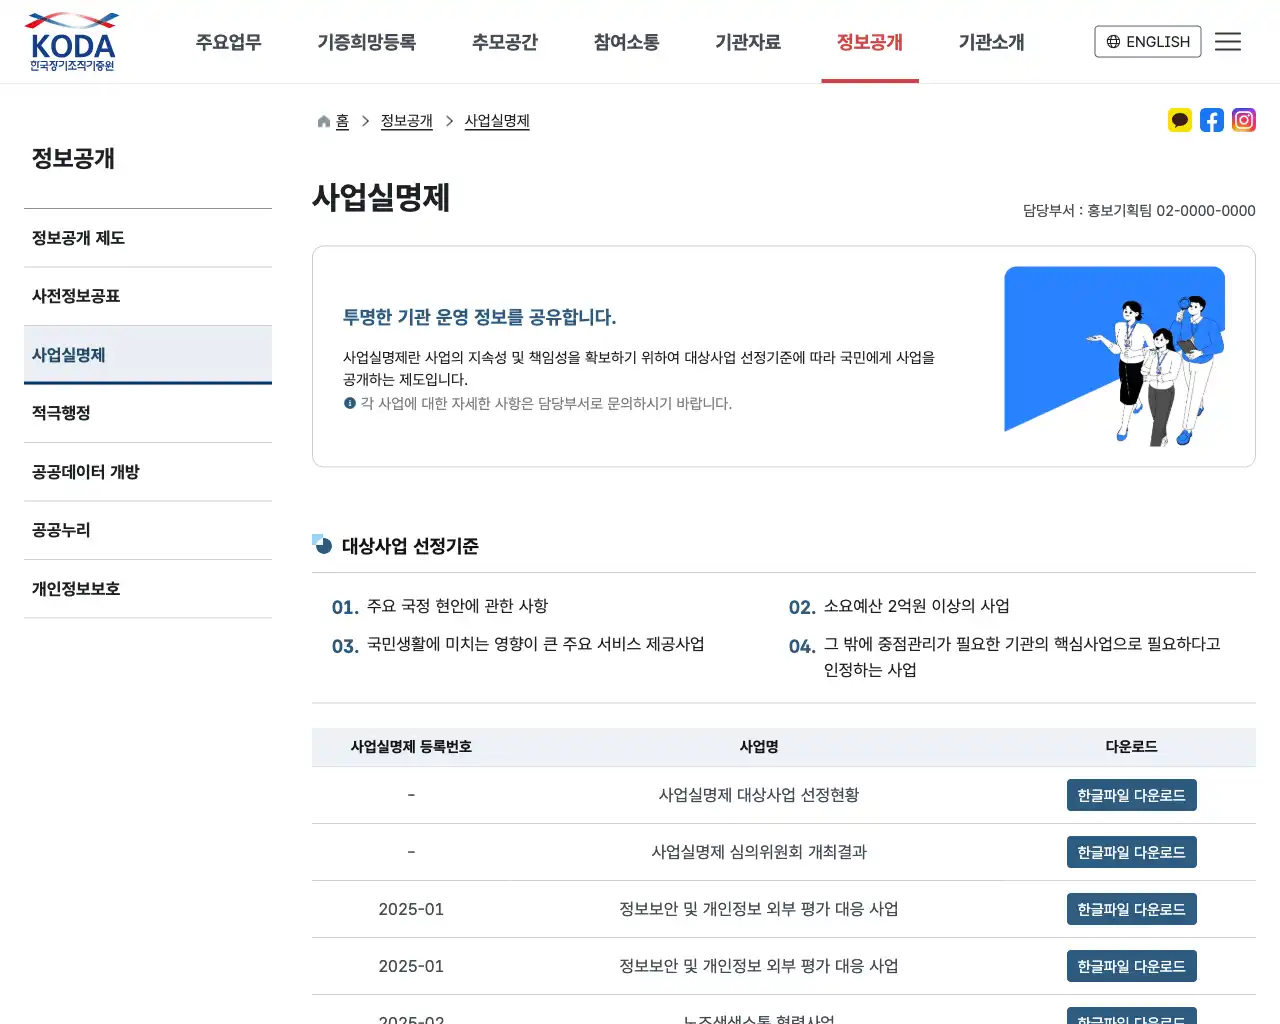Click the 정보공개 breadcrumb link
Viewport: 1280px width, 1024px height.
tap(405, 120)
